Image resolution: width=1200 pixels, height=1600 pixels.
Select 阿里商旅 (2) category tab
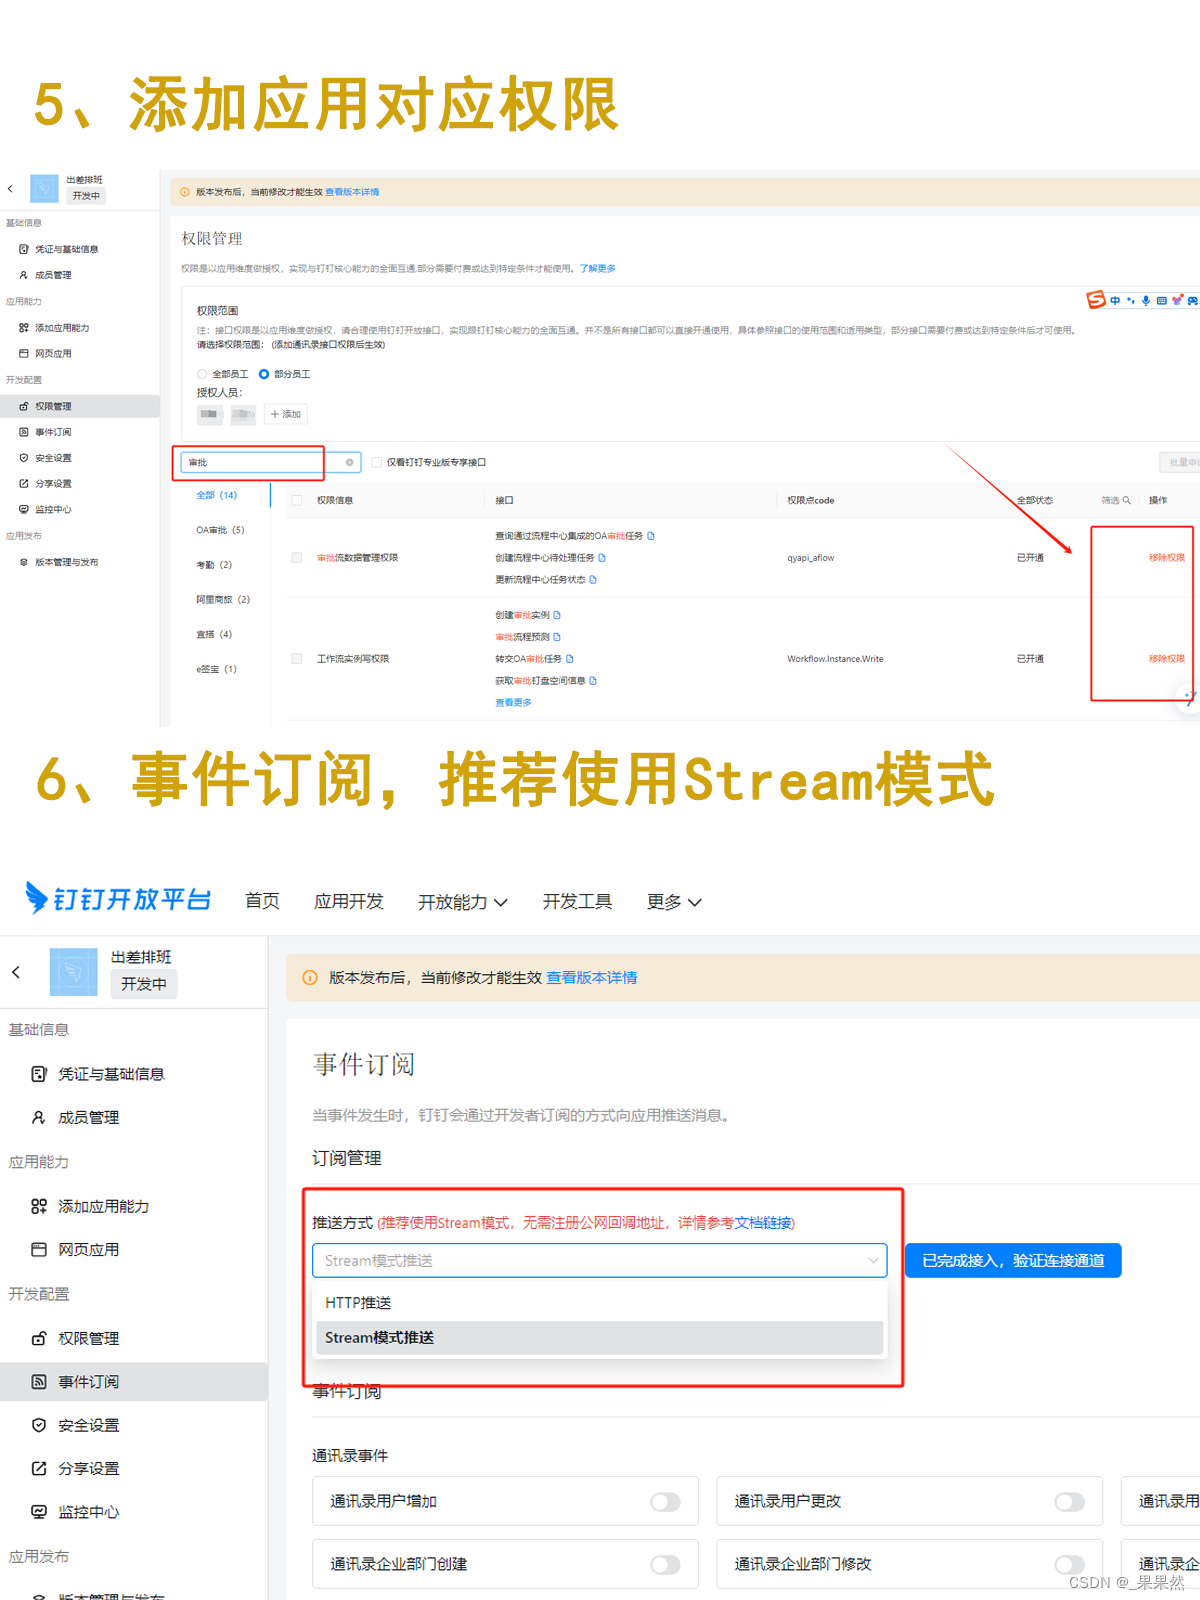223,600
